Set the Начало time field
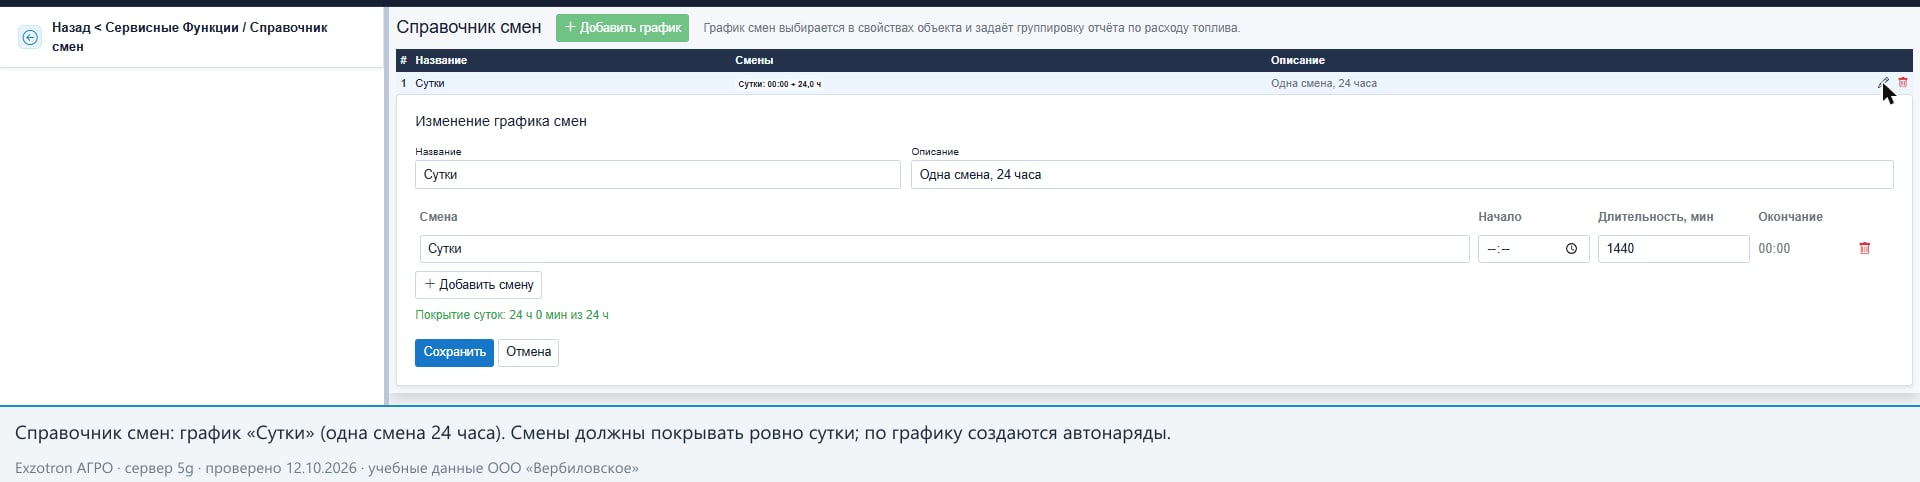This screenshot has width=1920, height=482. pyautogui.click(x=1533, y=249)
